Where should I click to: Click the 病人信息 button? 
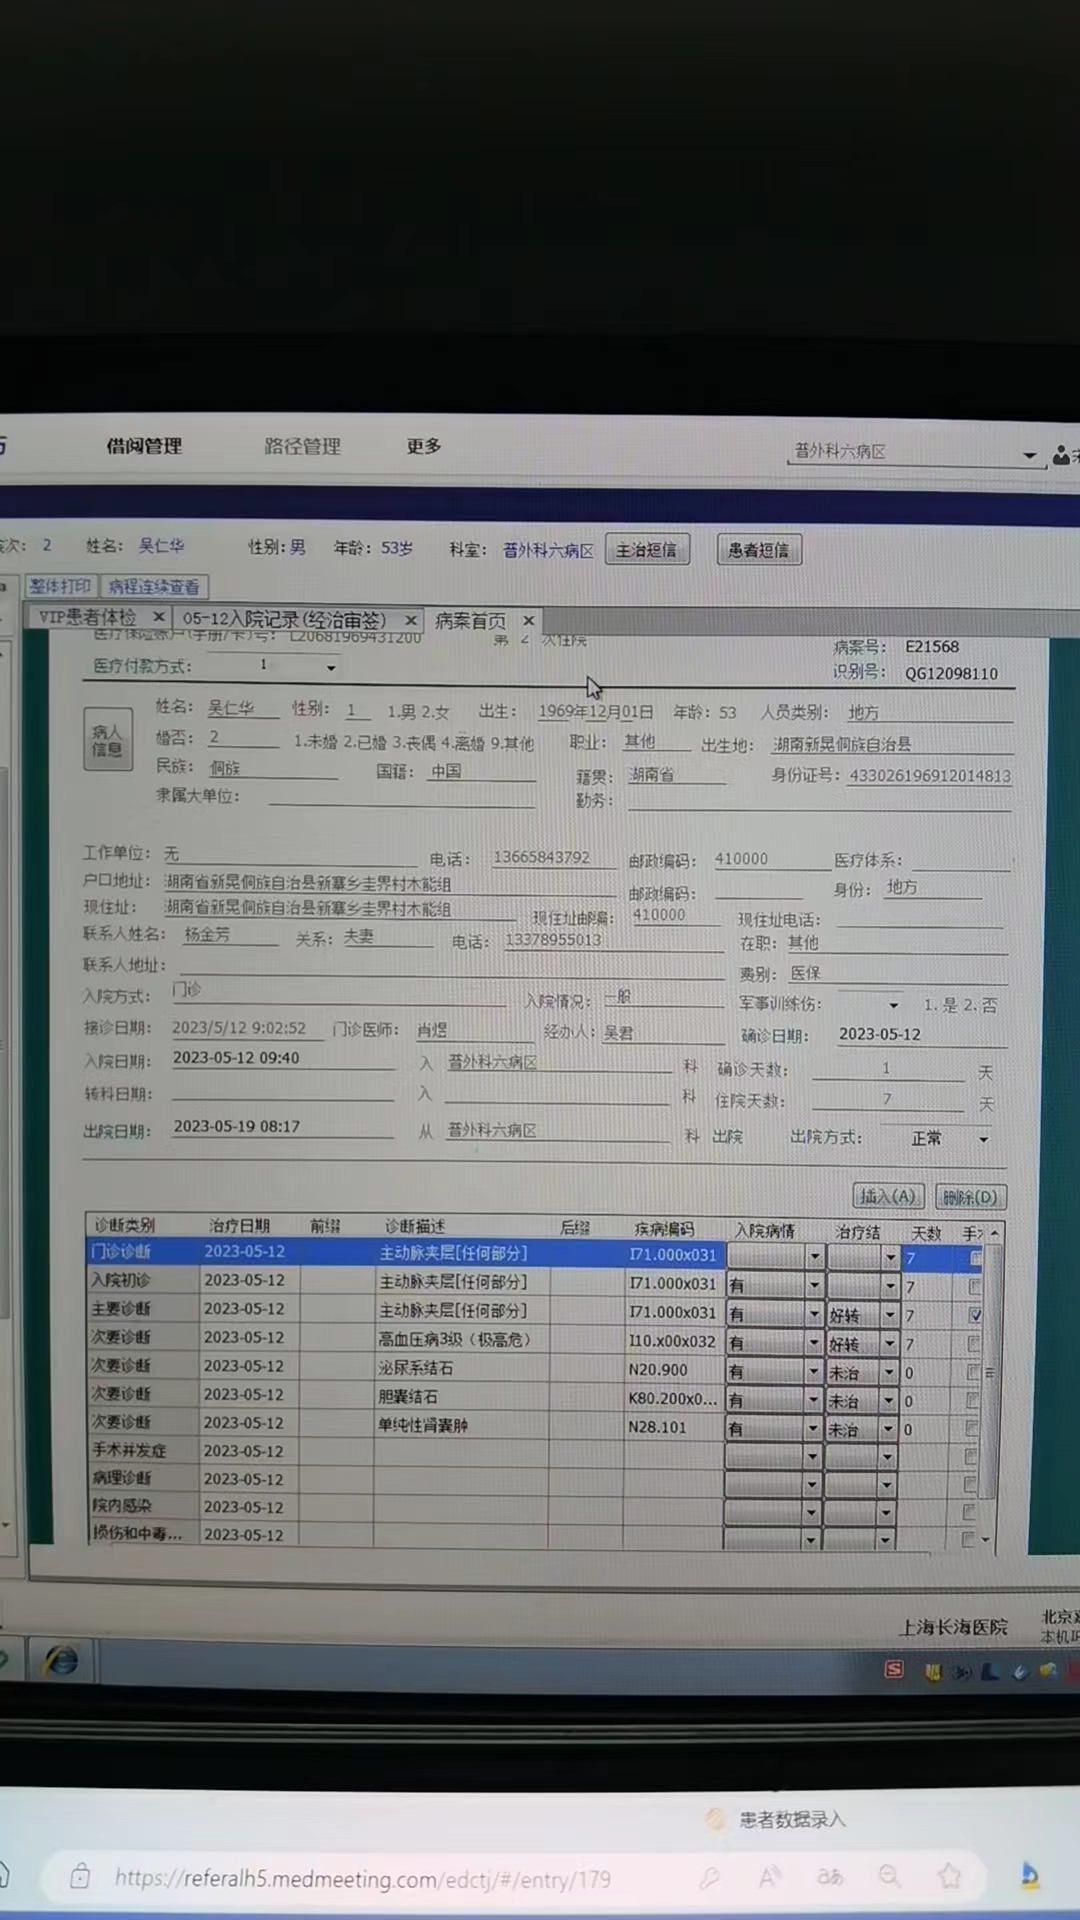coord(107,739)
